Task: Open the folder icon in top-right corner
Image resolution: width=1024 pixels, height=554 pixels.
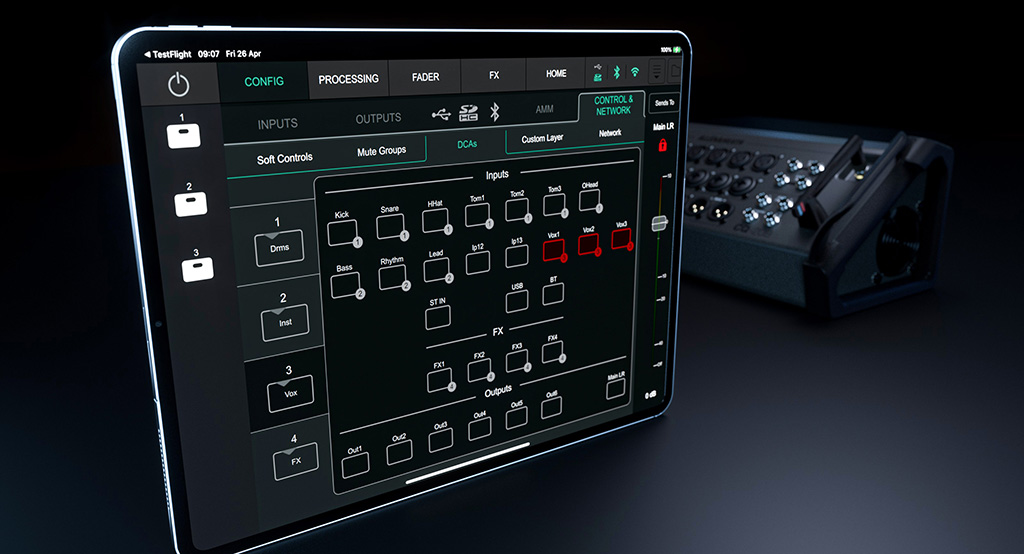Action: pyautogui.click(x=675, y=70)
